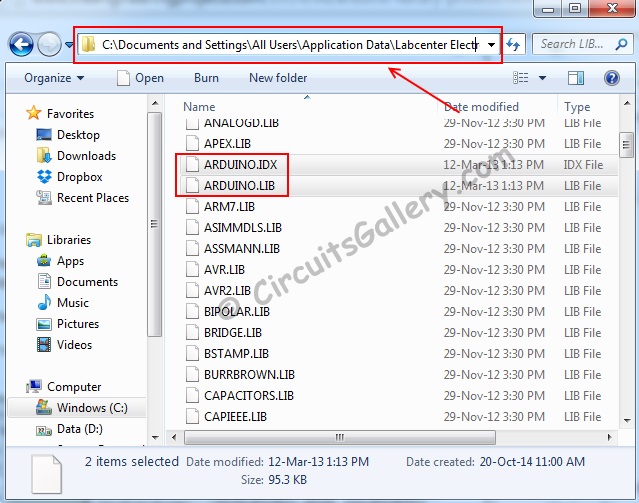
Task: Click the blank file thumbnail in details pane
Action: pyautogui.click(x=46, y=473)
